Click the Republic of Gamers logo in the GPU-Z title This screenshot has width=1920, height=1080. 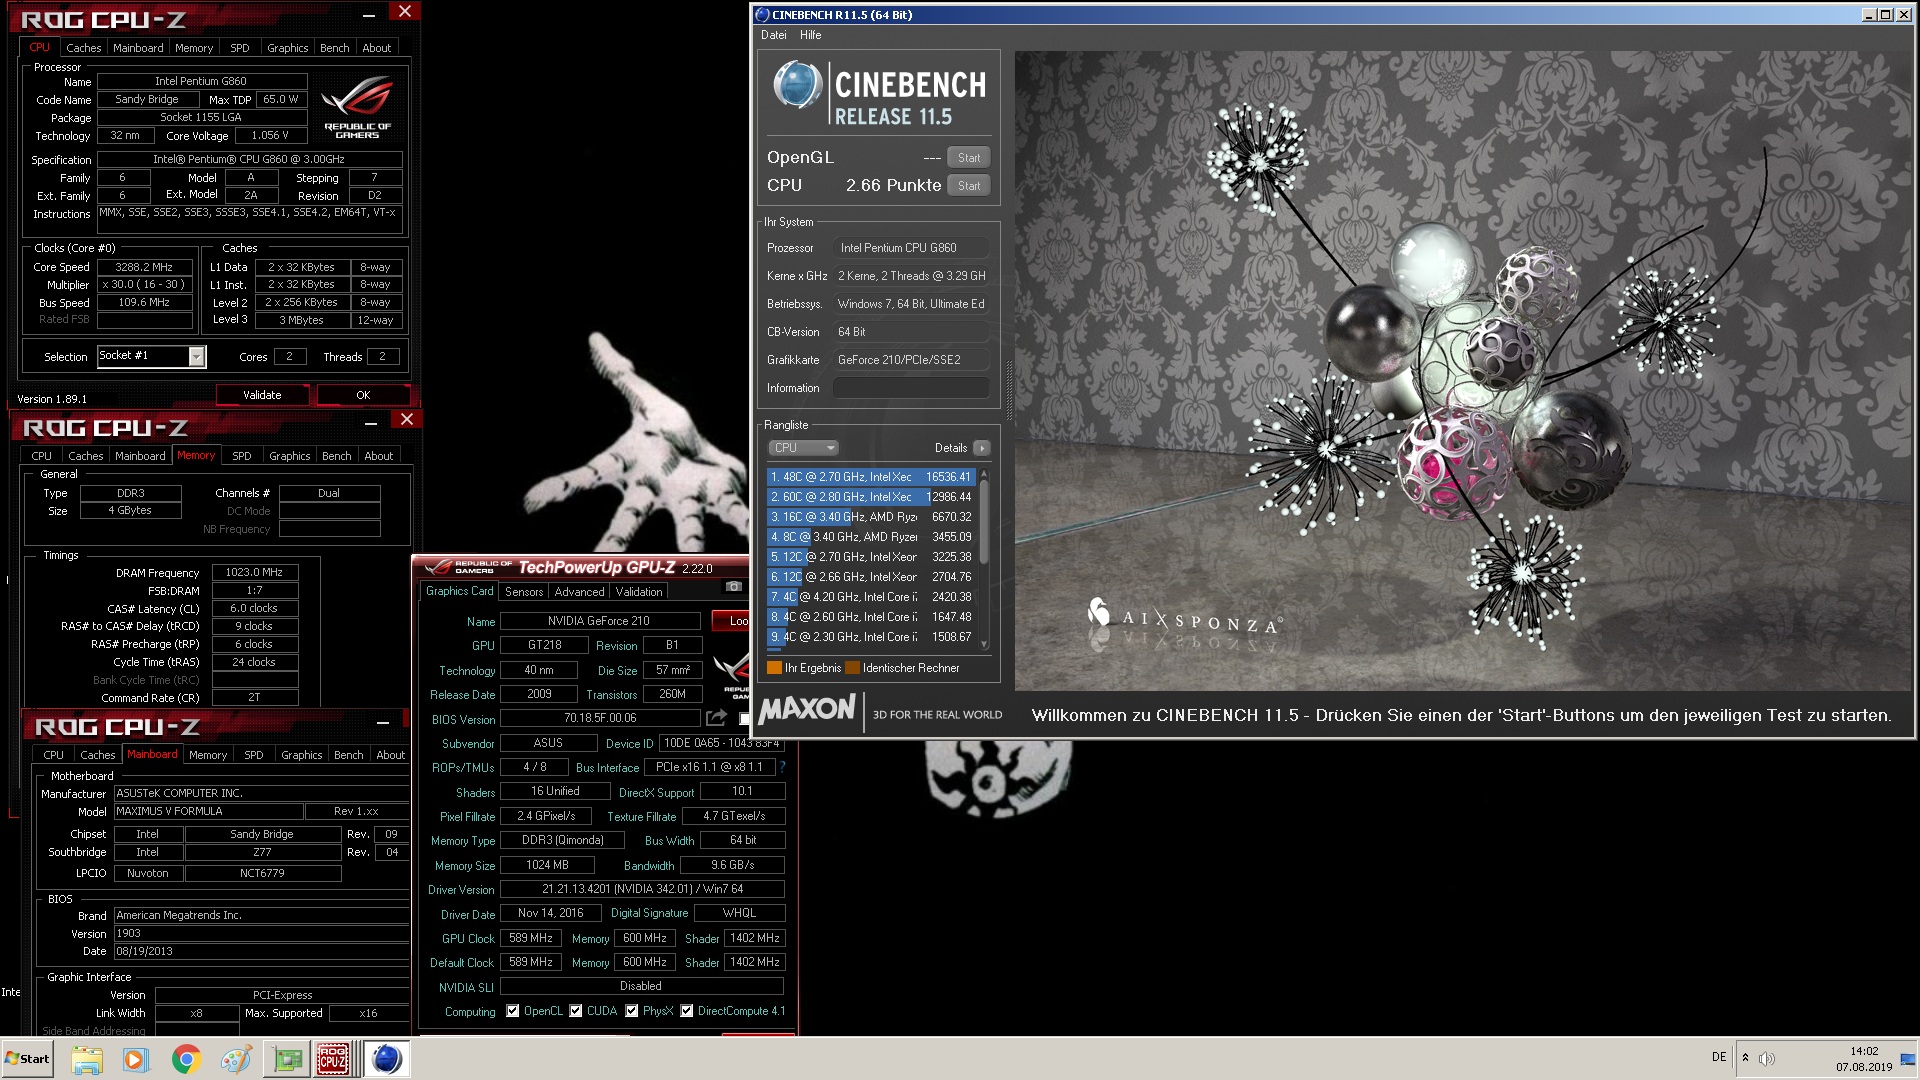468,567
